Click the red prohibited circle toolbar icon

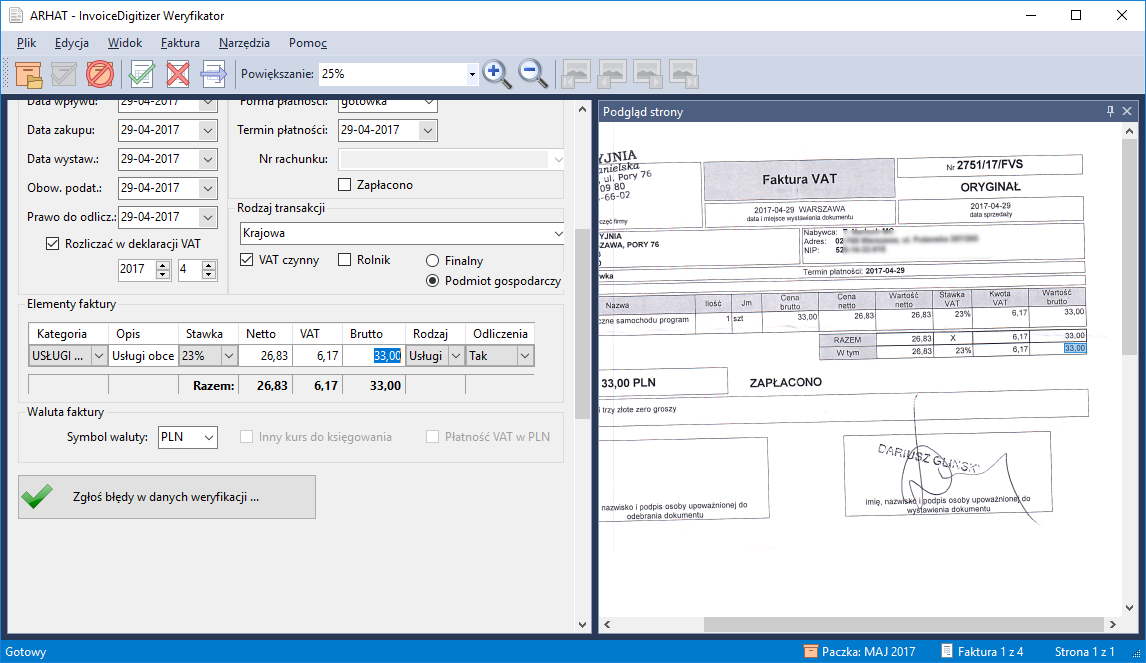[x=100, y=74]
